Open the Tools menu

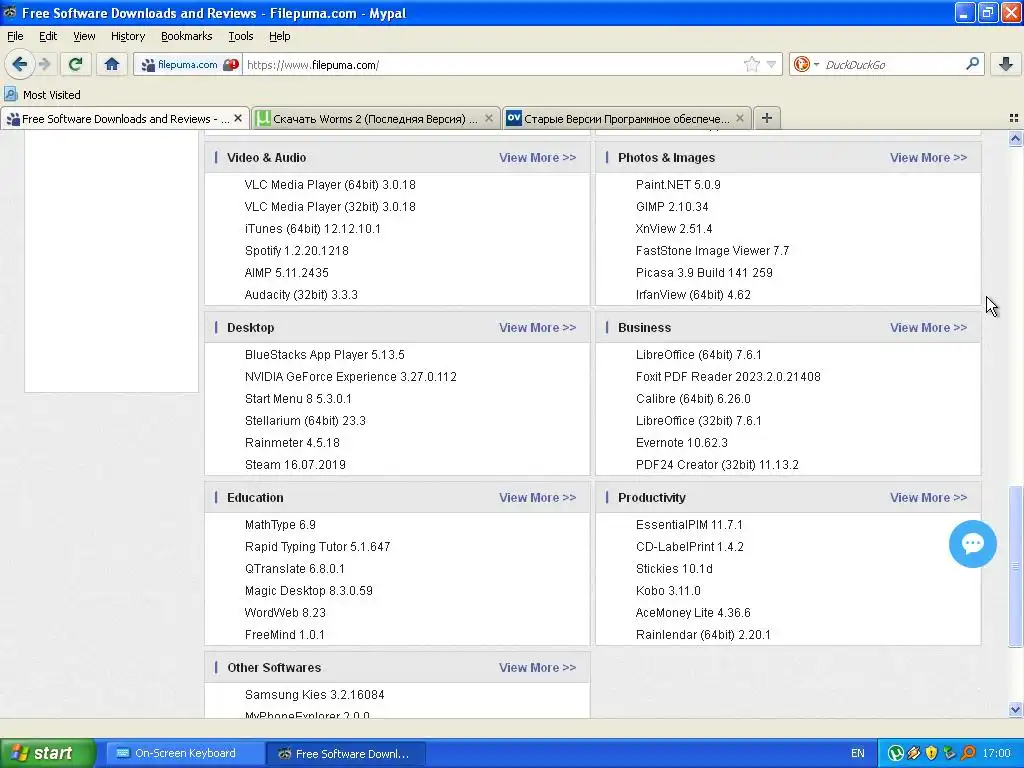point(240,36)
